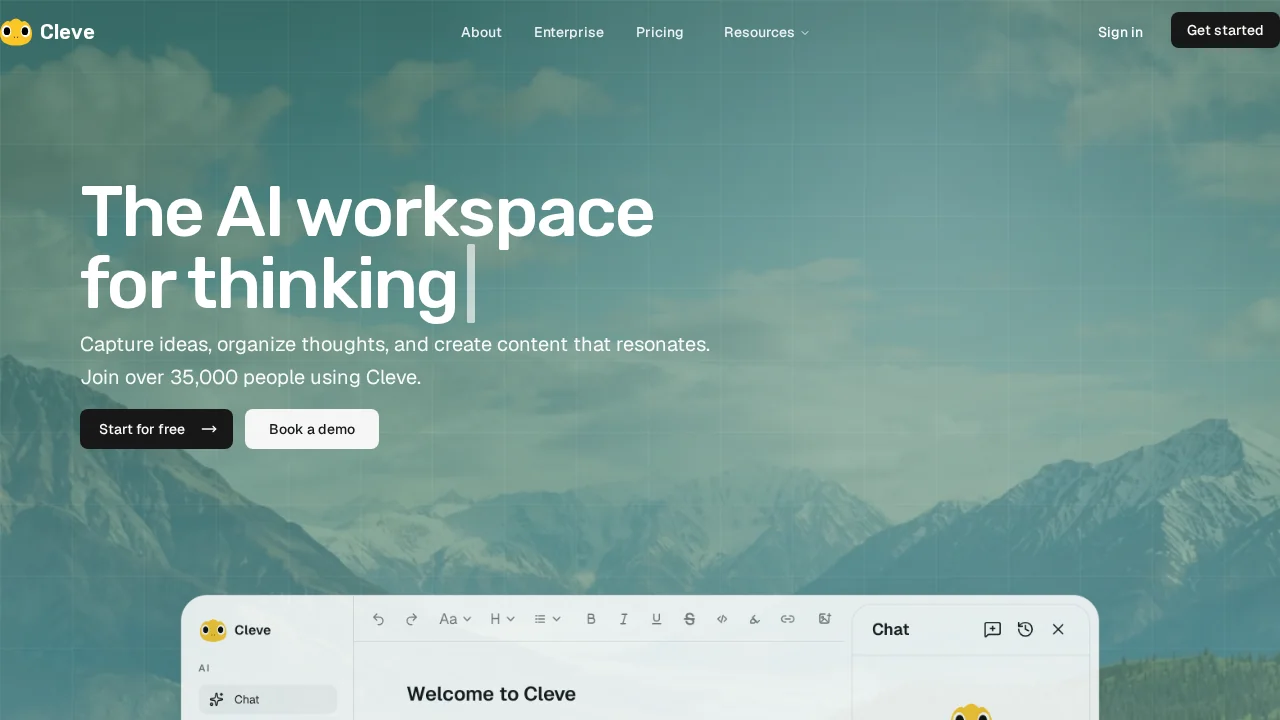This screenshot has height=720, width=1280.
Task: Expand the Resources dropdown in navigation
Action: click(x=766, y=32)
